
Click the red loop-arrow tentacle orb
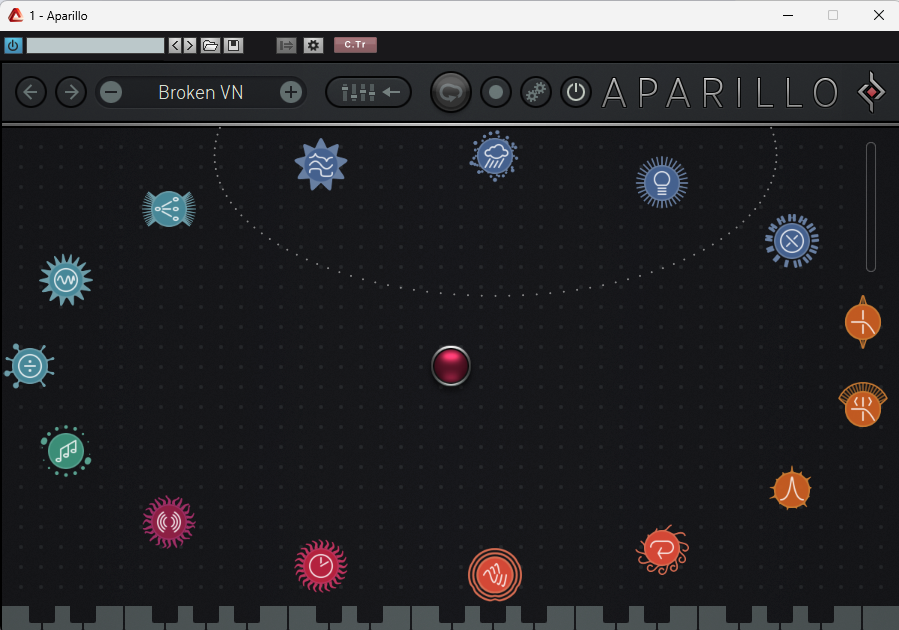click(662, 549)
